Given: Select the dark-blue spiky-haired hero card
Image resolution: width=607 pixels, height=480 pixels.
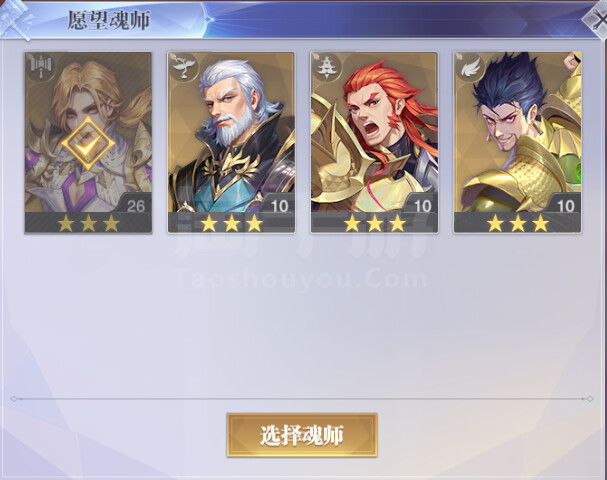Looking at the screenshot, I should pyautogui.click(x=518, y=143).
